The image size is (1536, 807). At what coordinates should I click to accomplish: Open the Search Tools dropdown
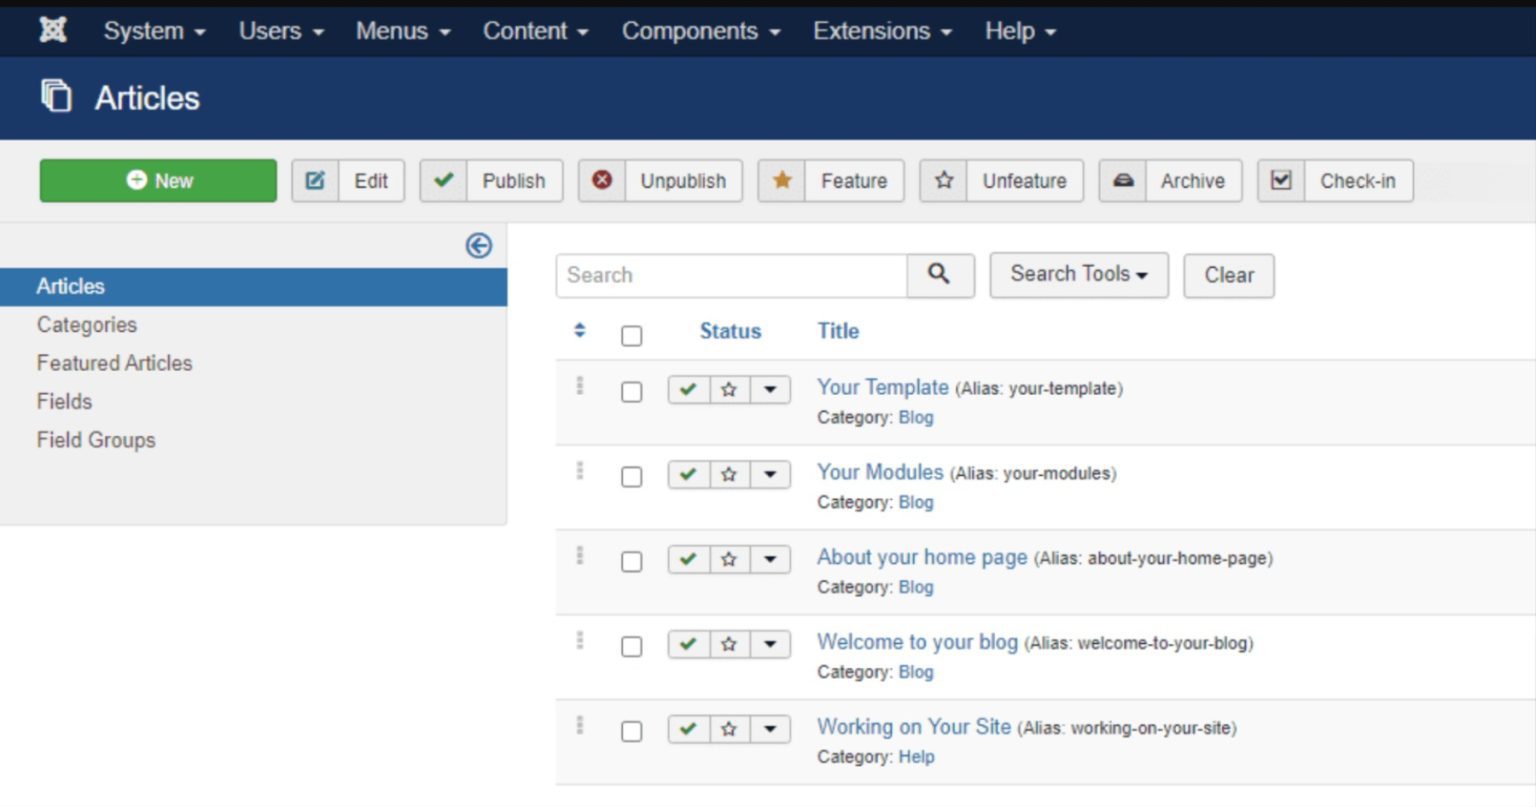tap(1078, 275)
